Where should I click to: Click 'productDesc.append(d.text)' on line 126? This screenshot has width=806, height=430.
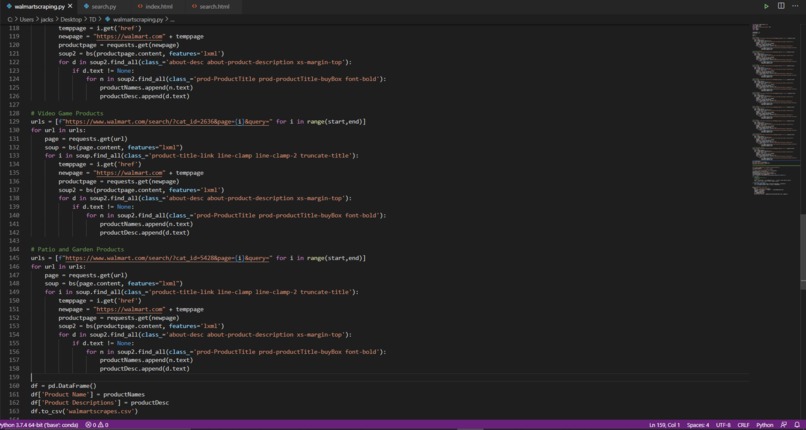pos(144,96)
